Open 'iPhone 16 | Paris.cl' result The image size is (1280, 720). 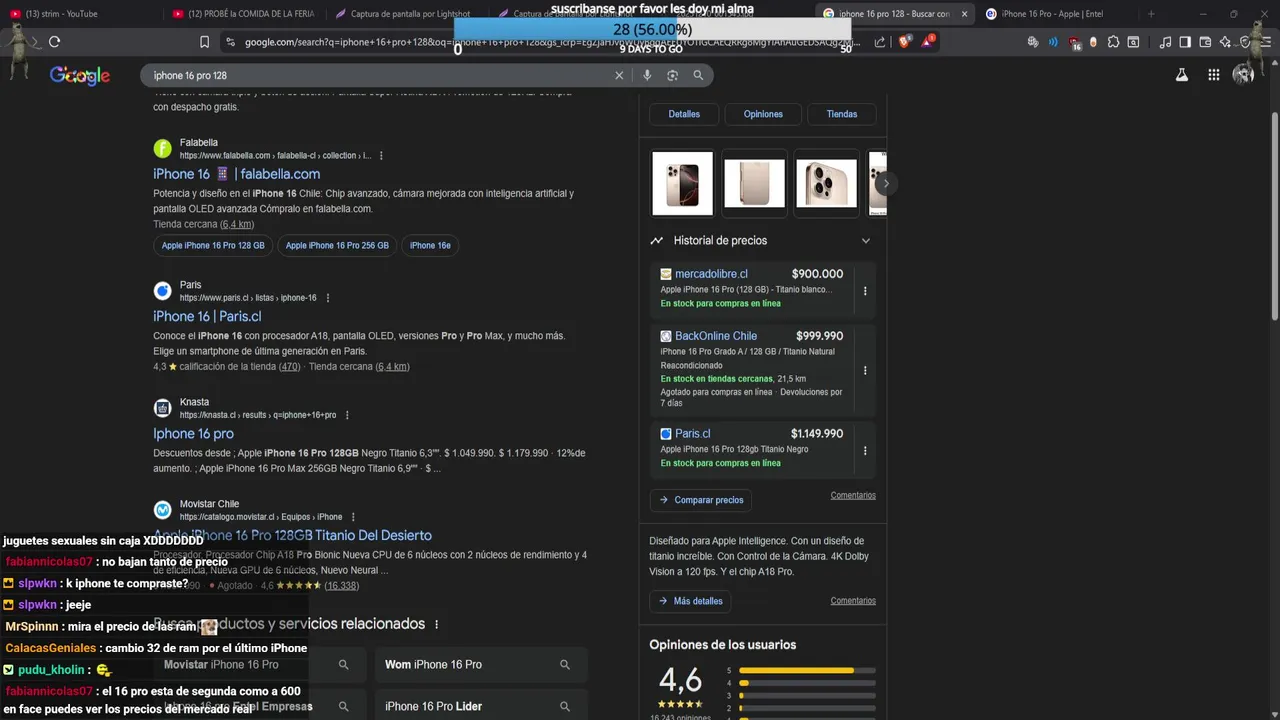(x=207, y=316)
